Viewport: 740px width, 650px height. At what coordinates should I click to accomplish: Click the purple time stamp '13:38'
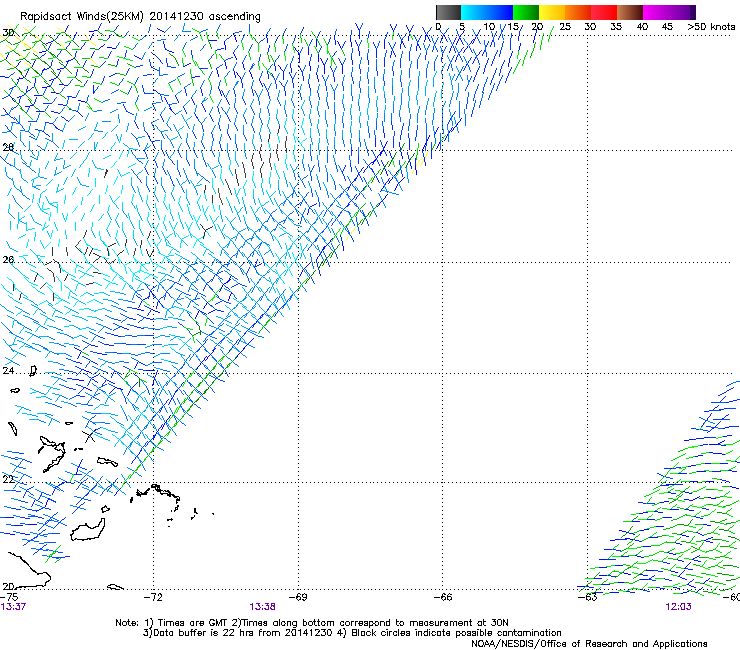pyautogui.click(x=262, y=607)
